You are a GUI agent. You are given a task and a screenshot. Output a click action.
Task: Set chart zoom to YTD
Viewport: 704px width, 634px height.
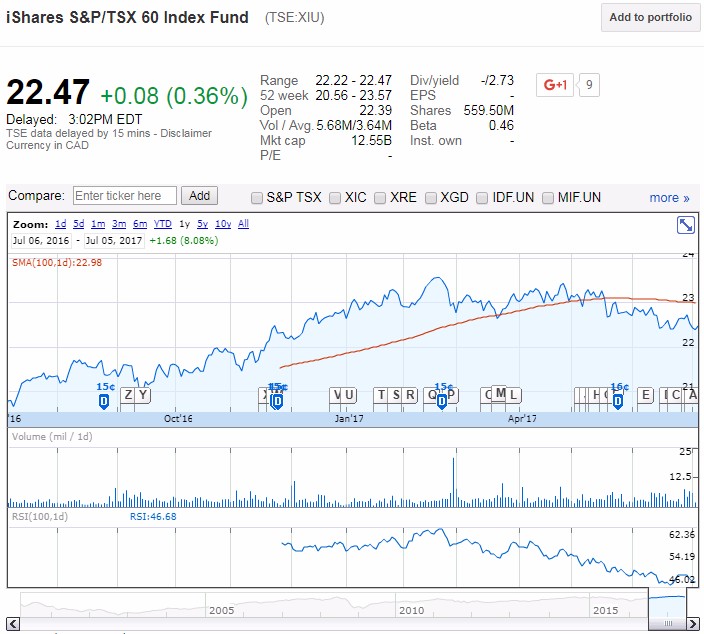click(x=163, y=224)
